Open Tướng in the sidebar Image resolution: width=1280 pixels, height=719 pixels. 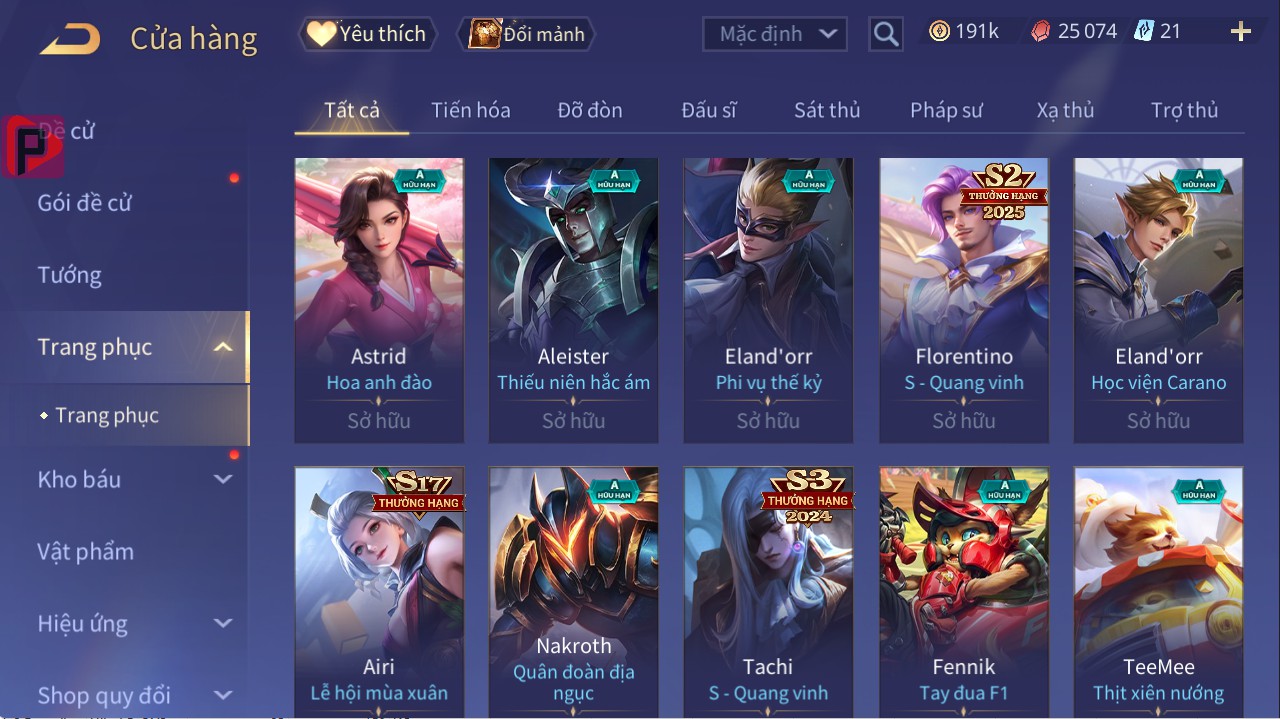70,275
